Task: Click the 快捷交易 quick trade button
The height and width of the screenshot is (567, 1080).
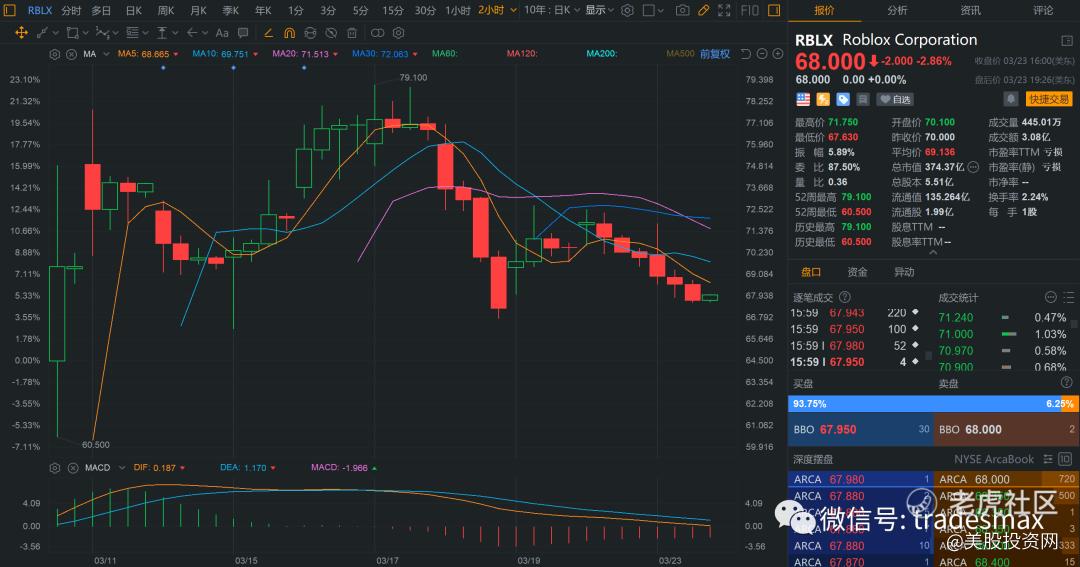Action: point(1048,99)
